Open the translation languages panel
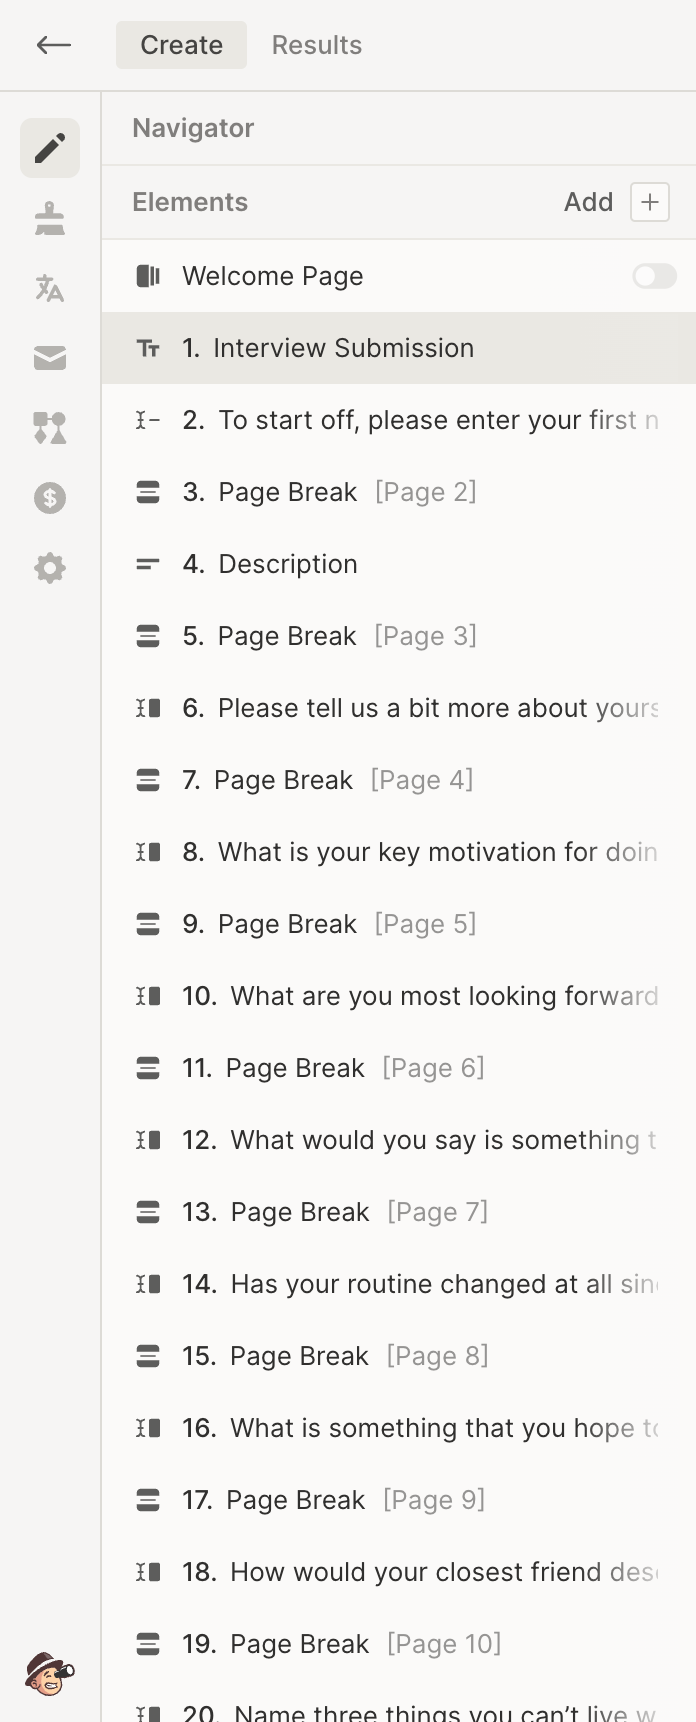The height and width of the screenshot is (1722, 696). [x=50, y=288]
